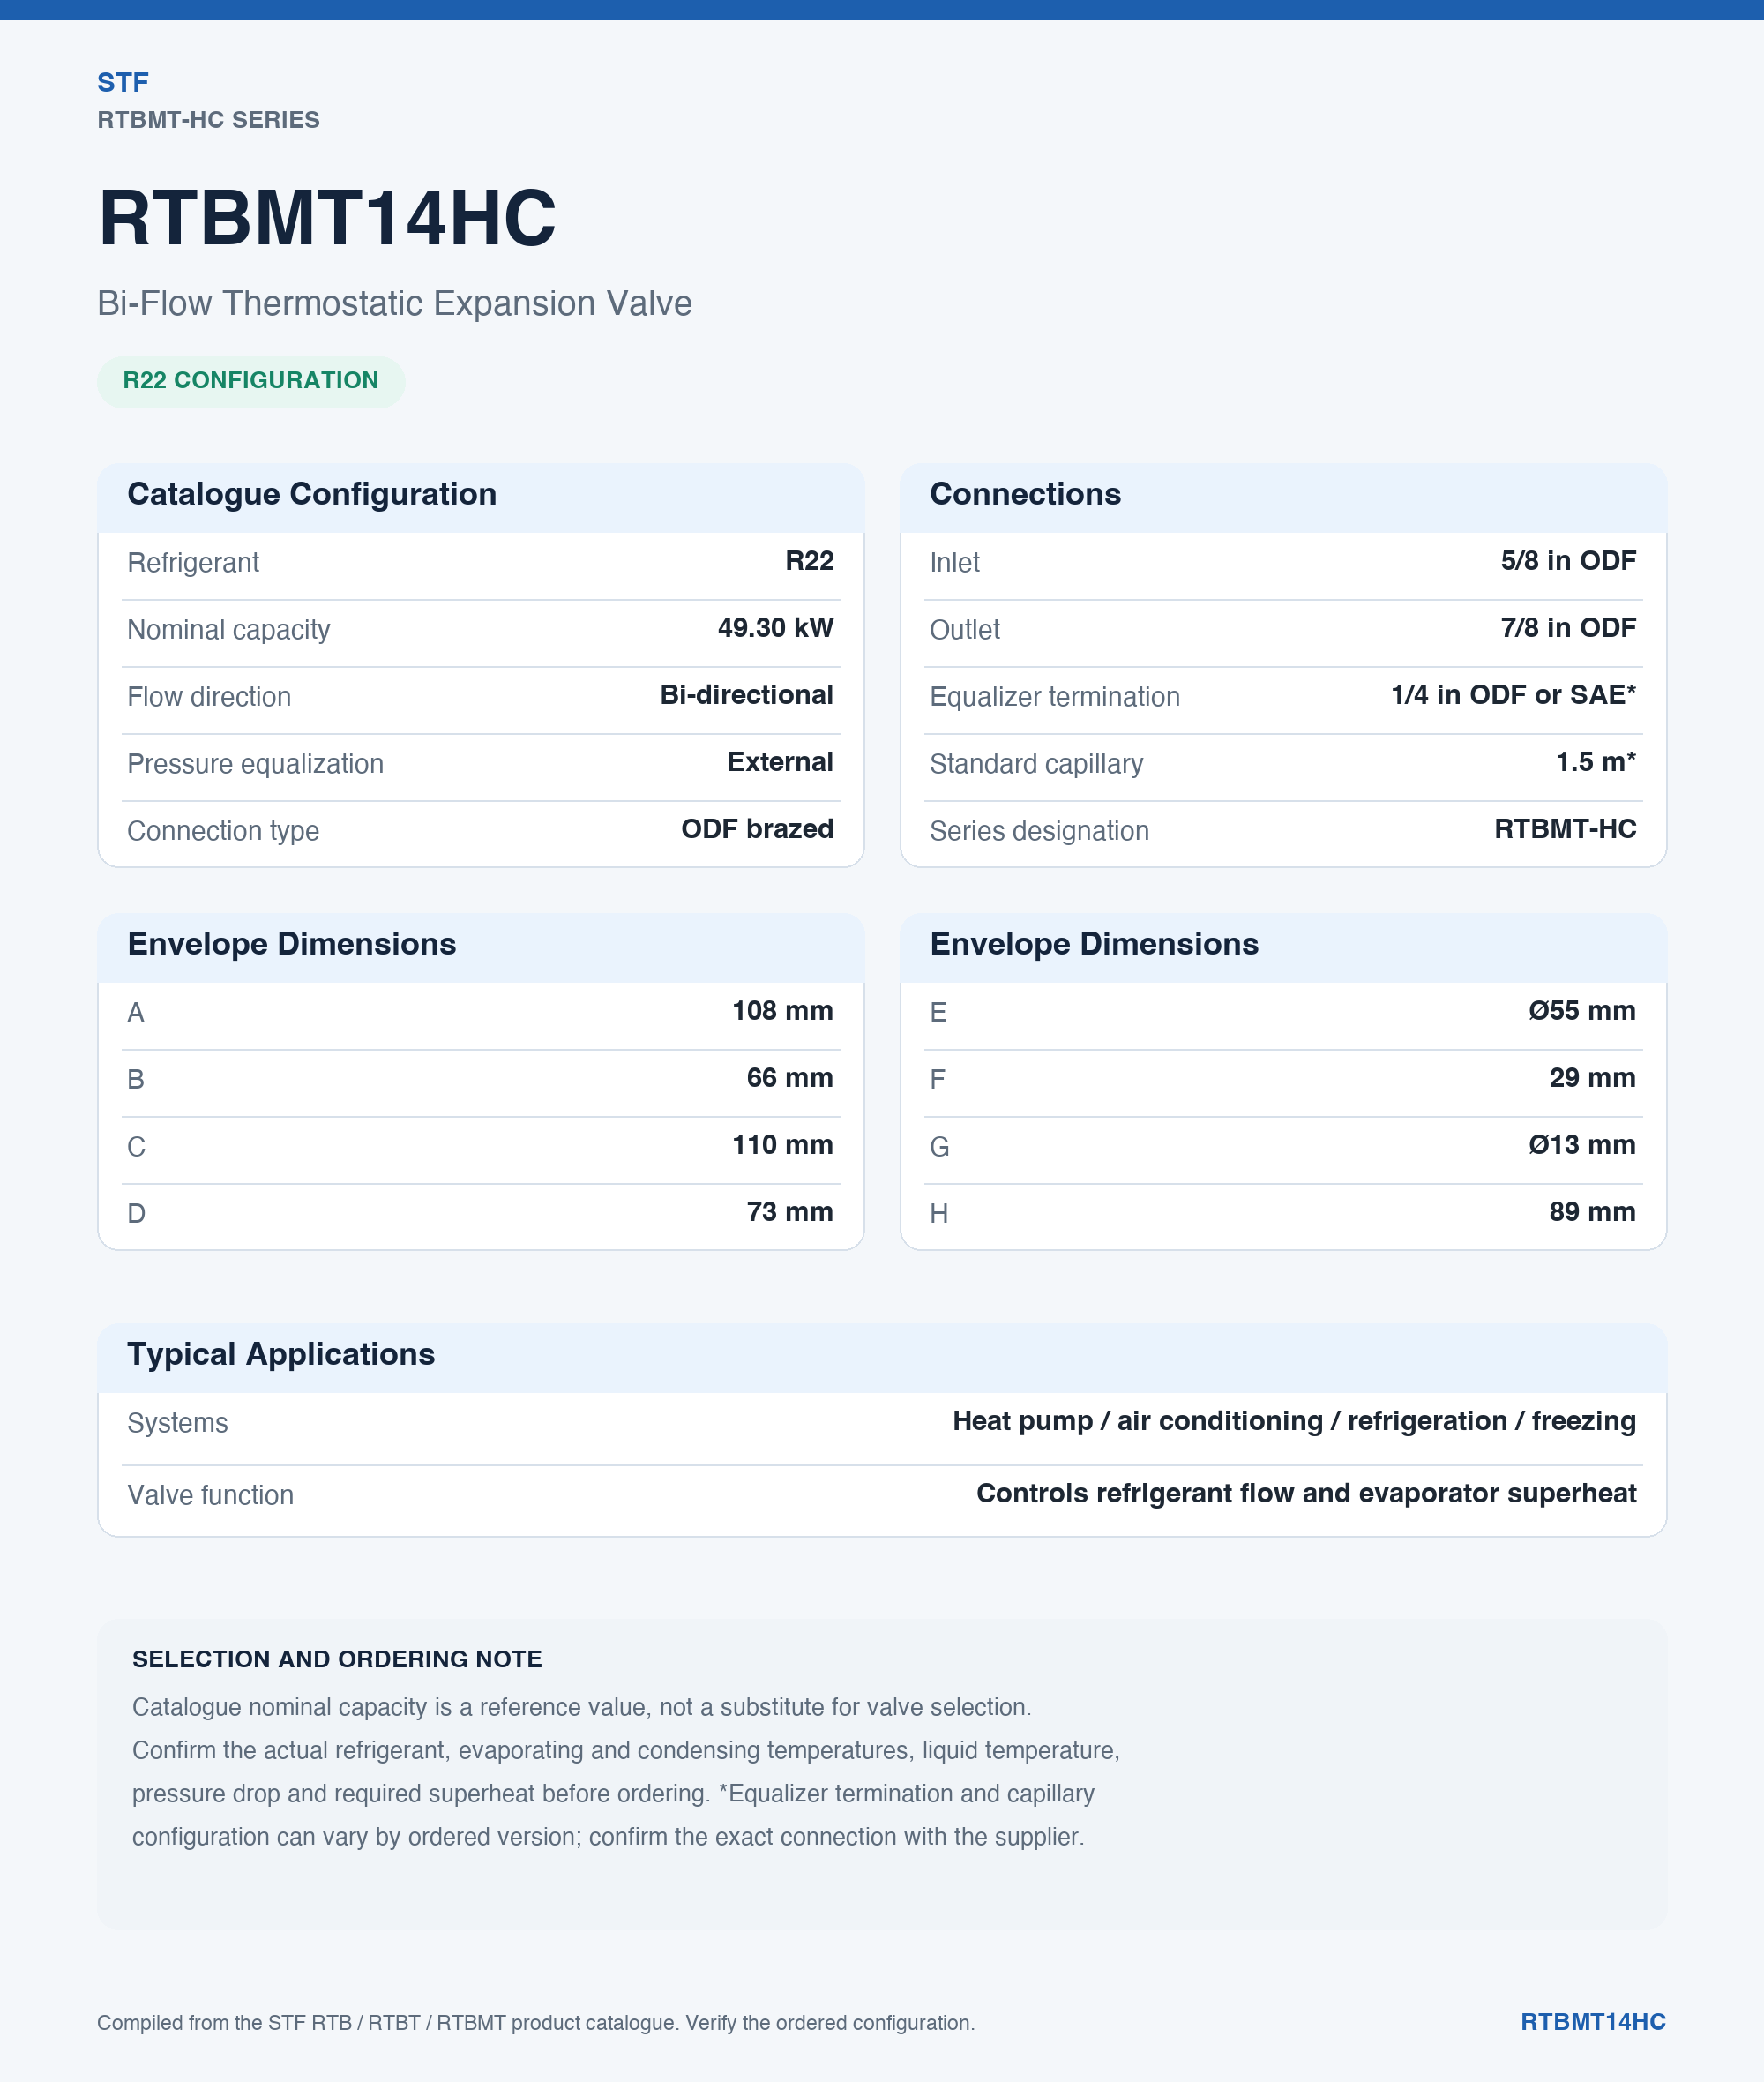
Task: Click dimension C value 110 mm
Action: tap(782, 1145)
